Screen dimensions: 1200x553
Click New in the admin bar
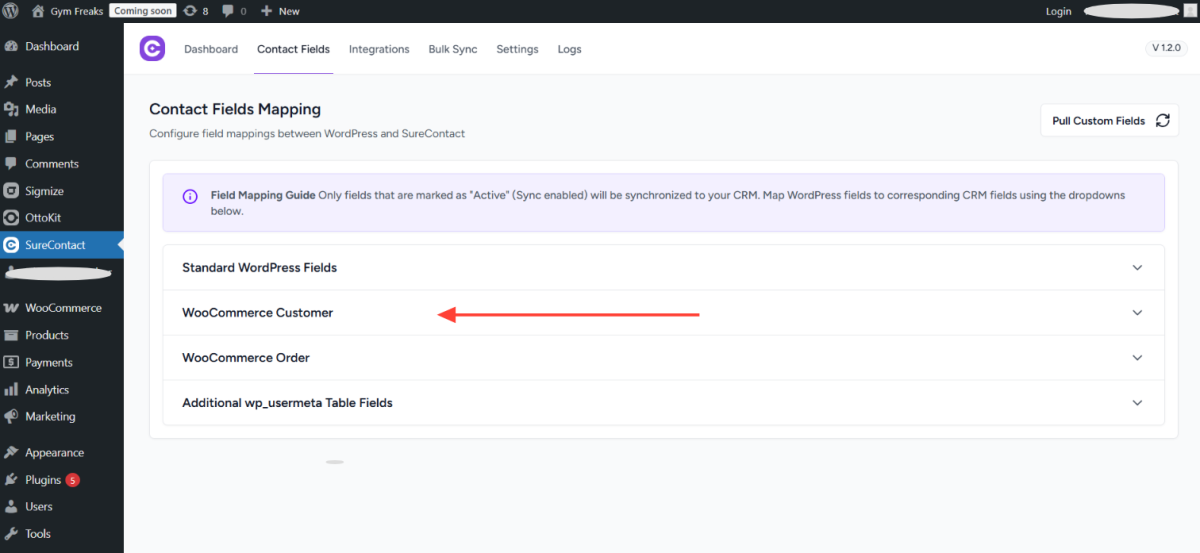pos(280,11)
